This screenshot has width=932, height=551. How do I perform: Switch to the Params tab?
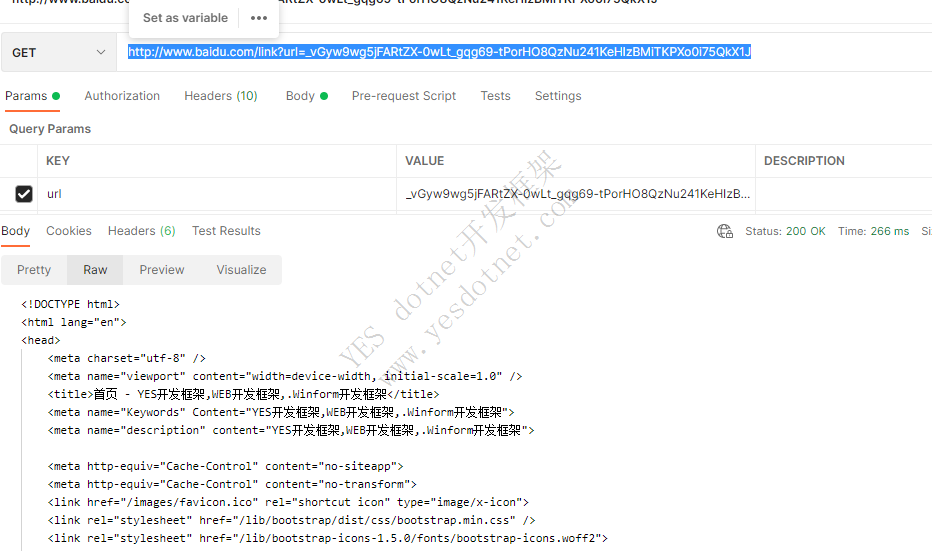point(32,96)
